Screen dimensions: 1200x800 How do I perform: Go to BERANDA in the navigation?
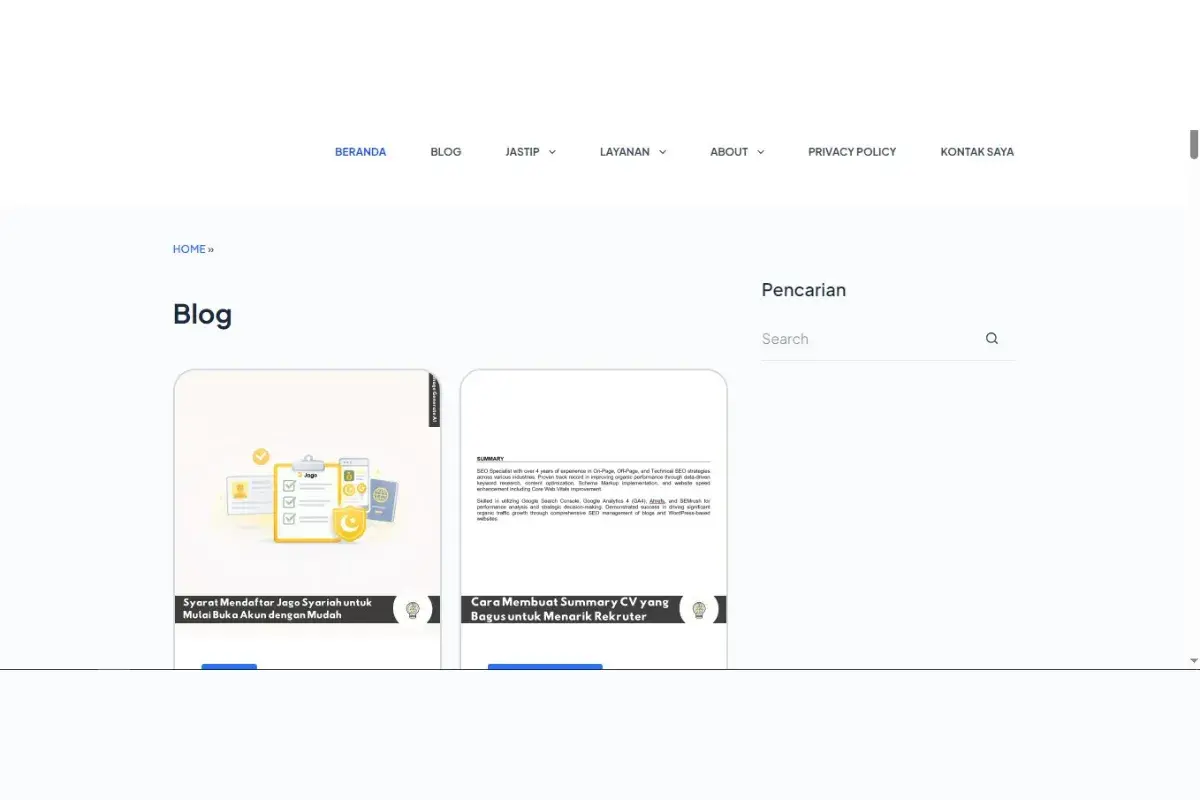coord(360,152)
